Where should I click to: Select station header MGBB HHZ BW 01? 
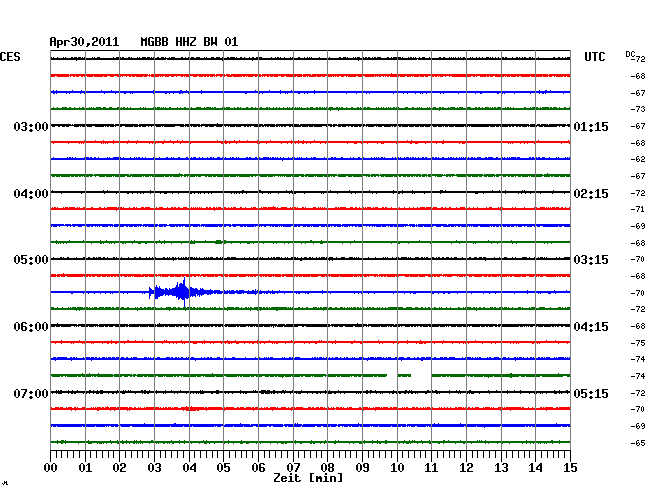pos(189,42)
